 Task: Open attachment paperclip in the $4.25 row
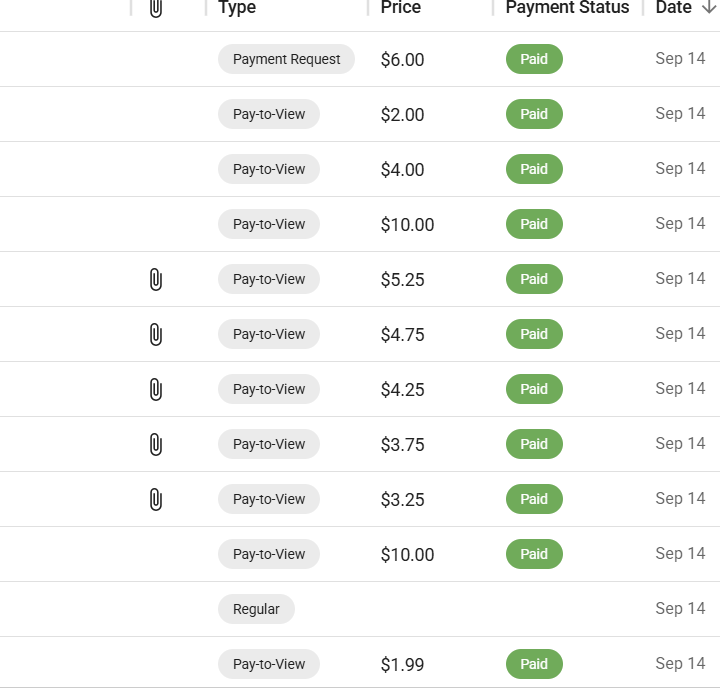[x=156, y=389]
